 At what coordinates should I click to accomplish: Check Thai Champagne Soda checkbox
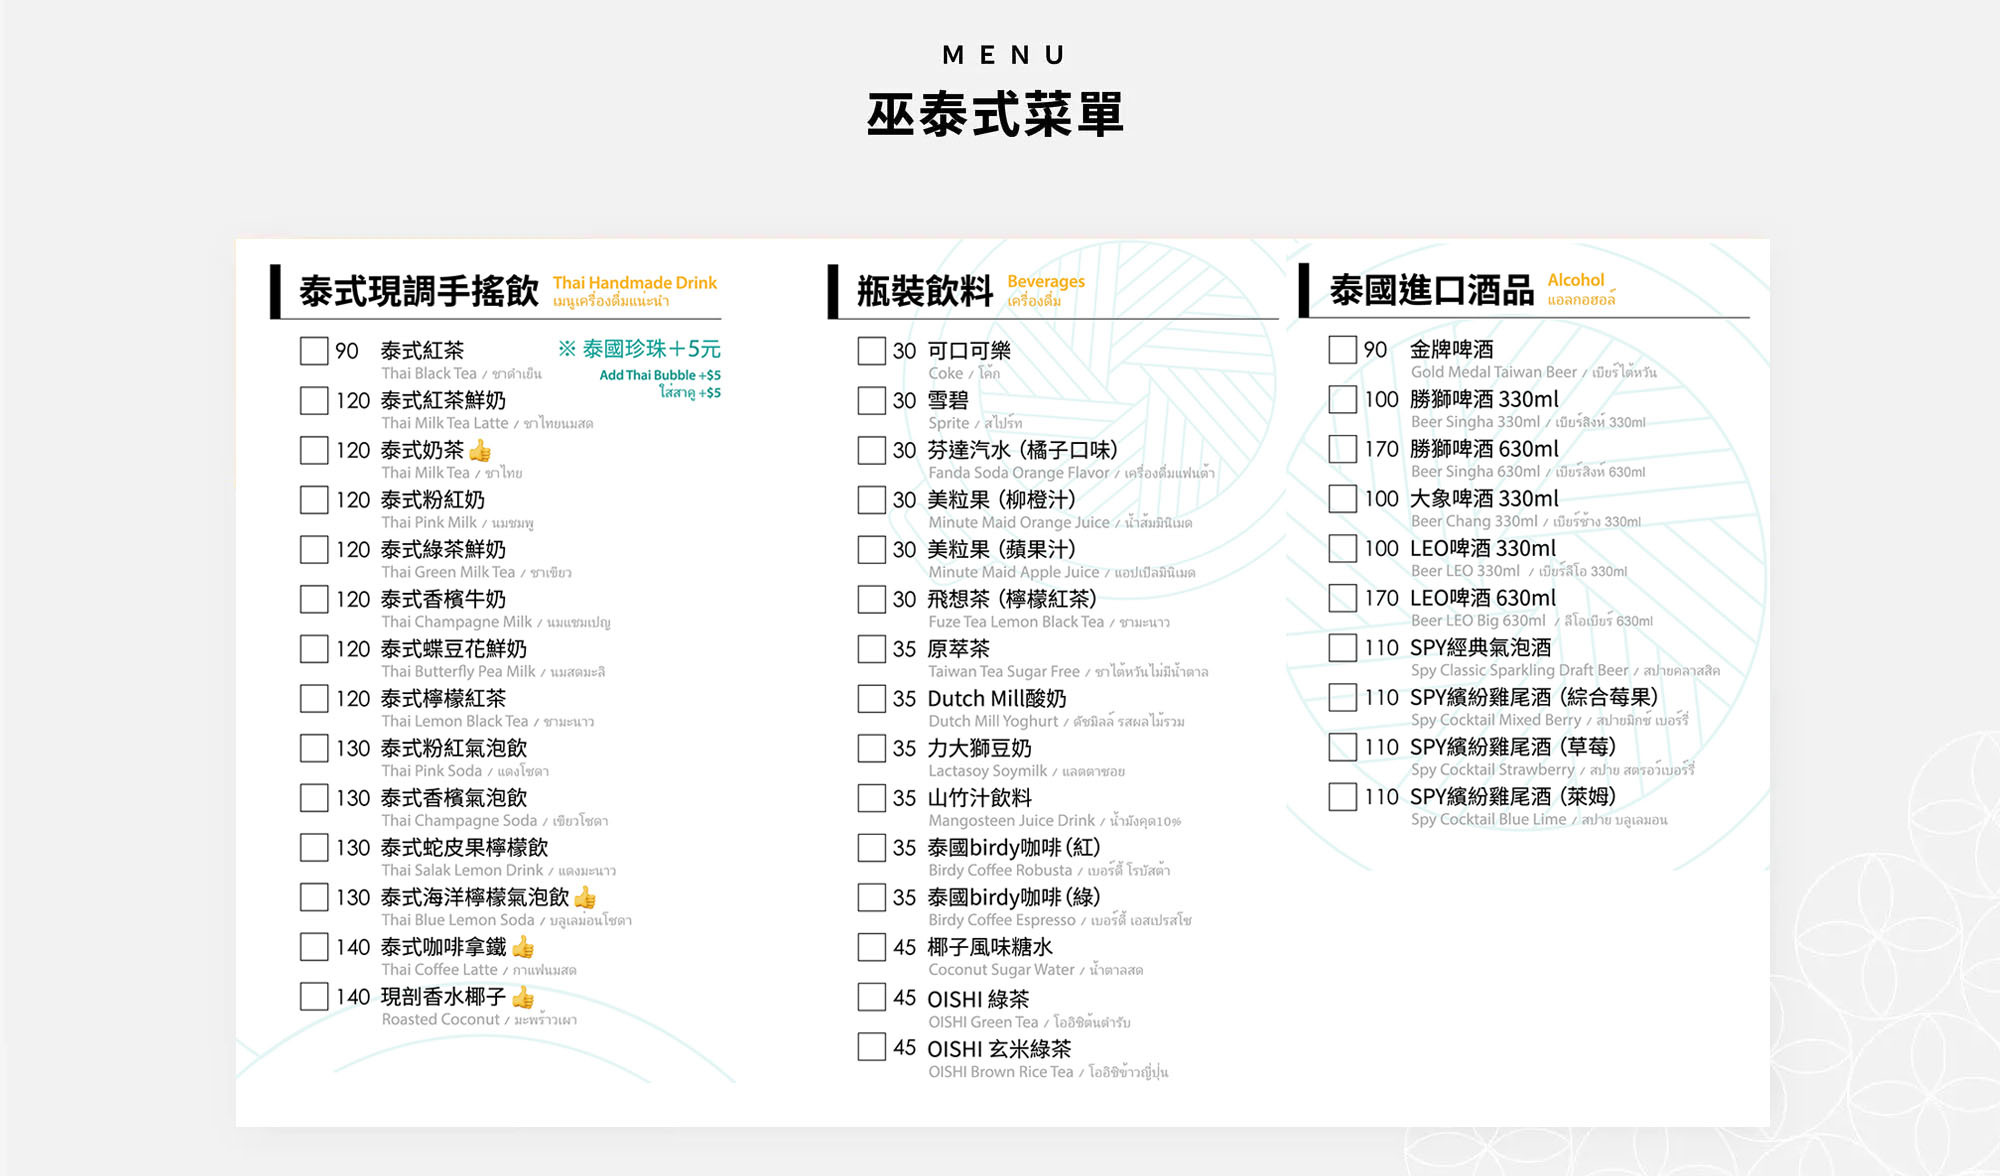point(314,798)
